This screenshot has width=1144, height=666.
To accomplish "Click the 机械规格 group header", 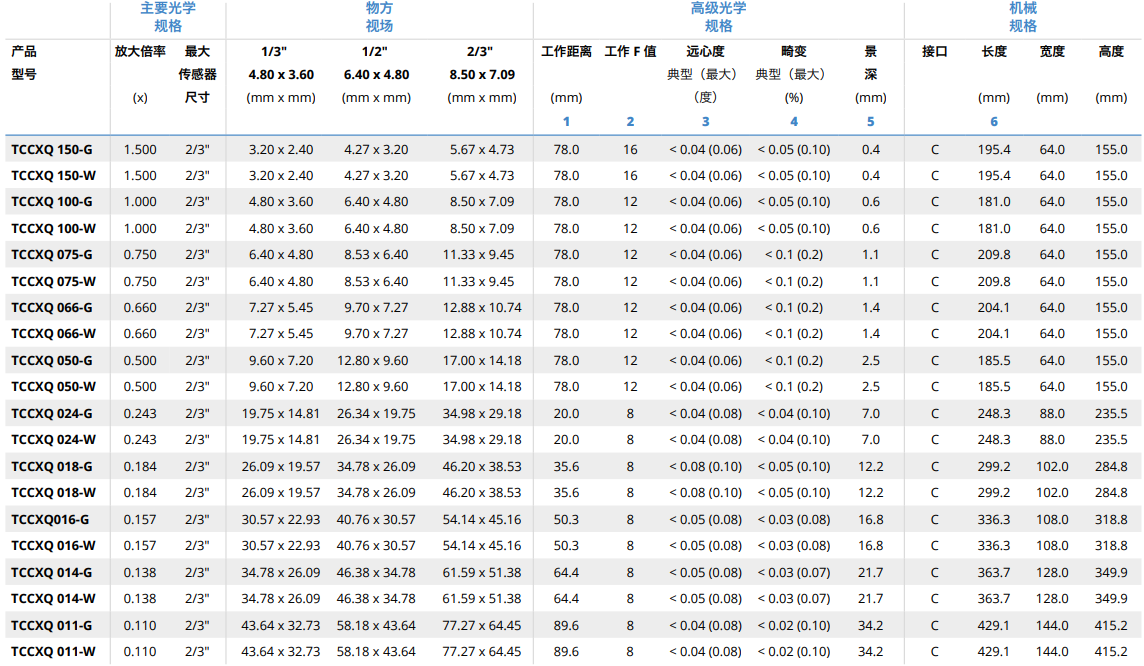I will [x=1022, y=17].
